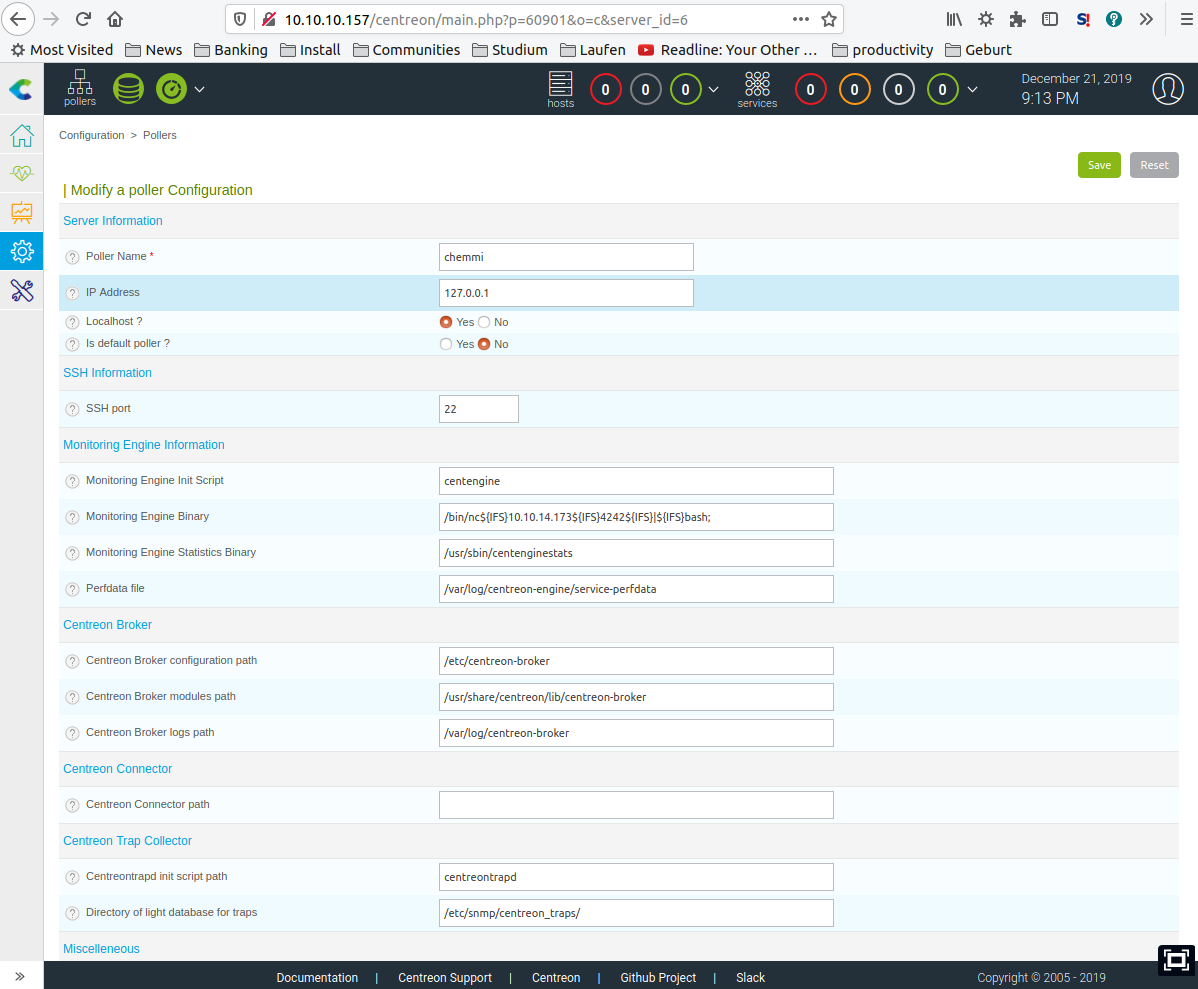Click help icon beside Monitoring Engine Binary
This screenshot has height=989, width=1198.
coord(72,517)
